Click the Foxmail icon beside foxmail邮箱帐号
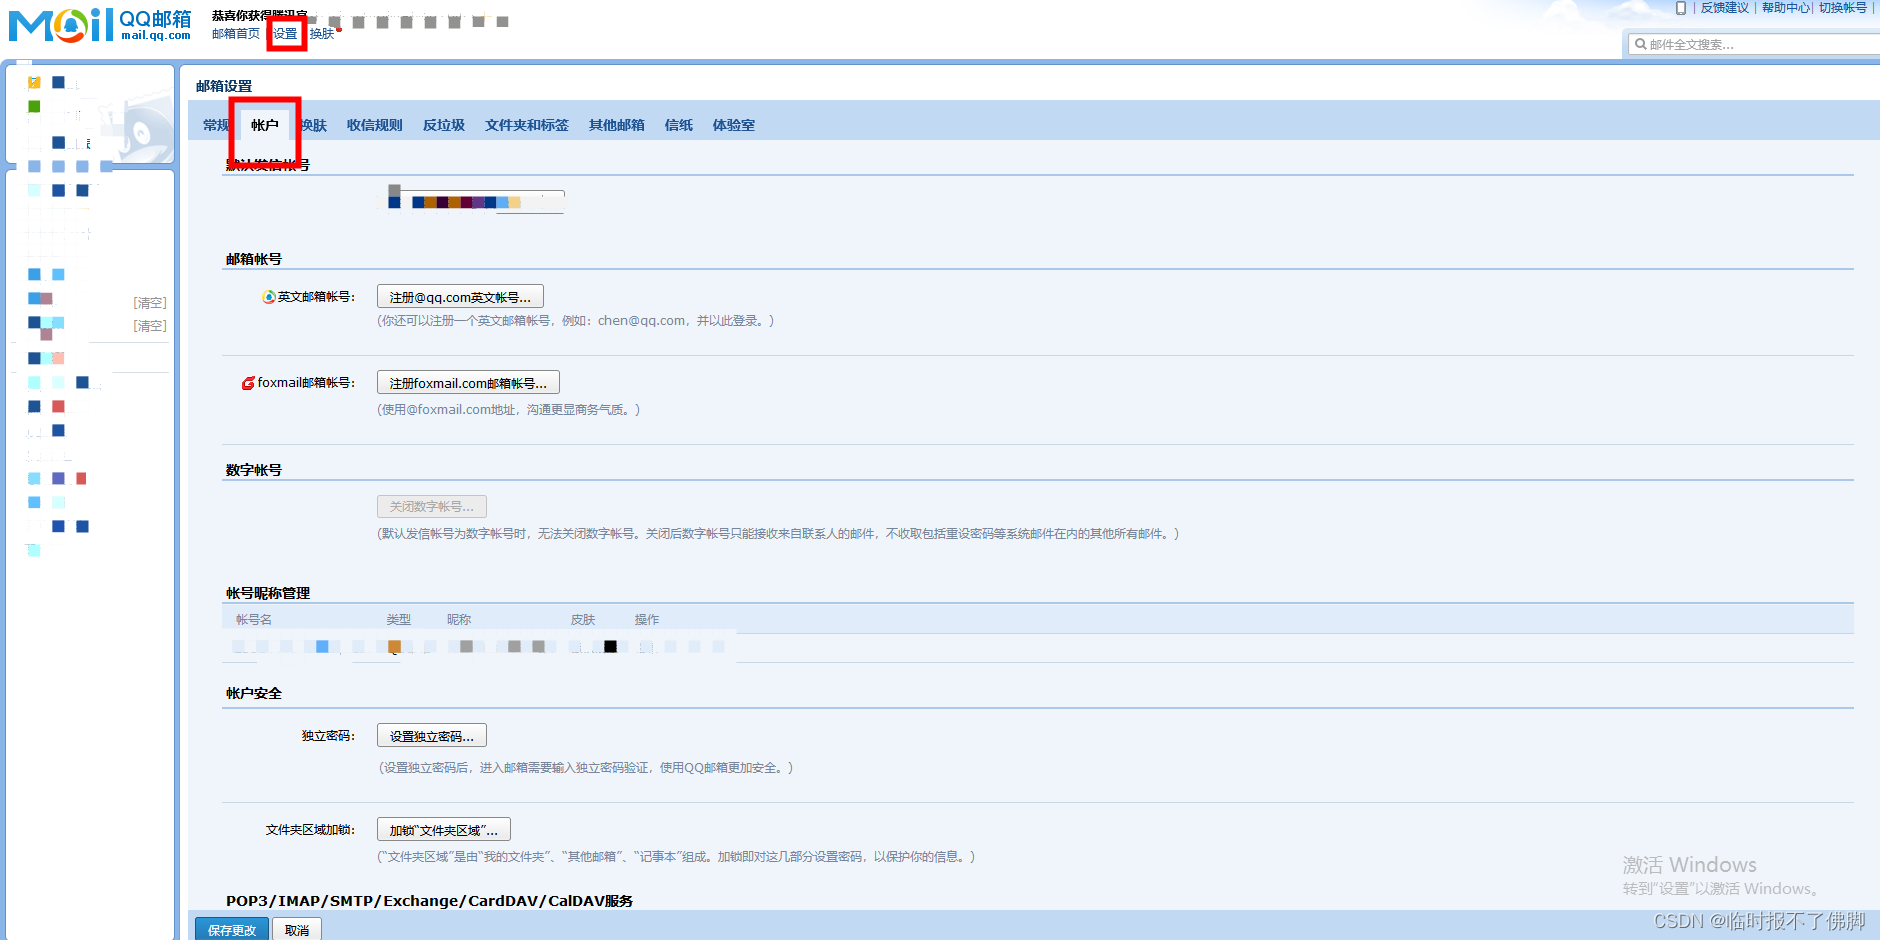This screenshot has width=1880, height=940. [249, 383]
